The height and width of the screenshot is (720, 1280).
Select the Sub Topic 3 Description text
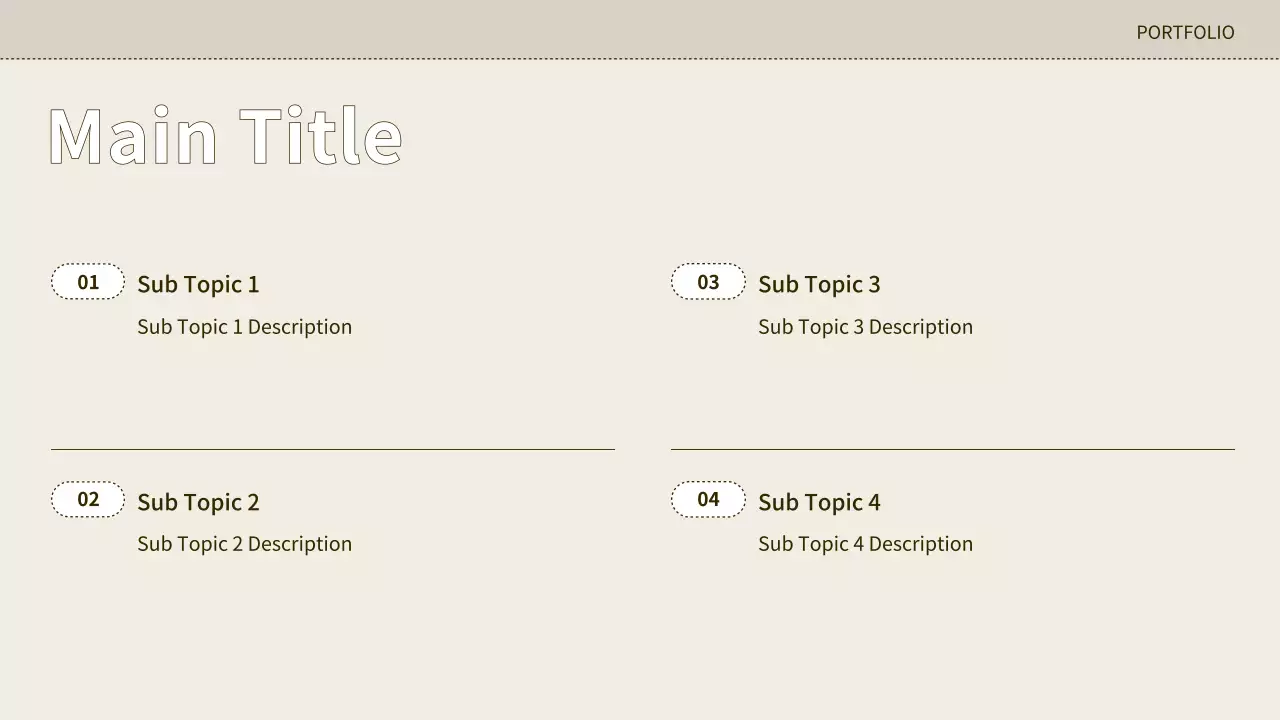(x=865, y=327)
